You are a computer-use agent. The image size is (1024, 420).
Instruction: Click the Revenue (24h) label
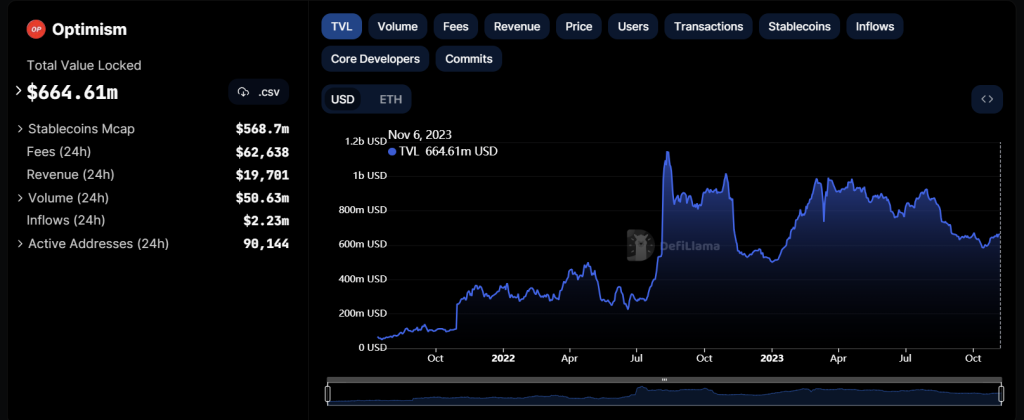[x=71, y=175]
